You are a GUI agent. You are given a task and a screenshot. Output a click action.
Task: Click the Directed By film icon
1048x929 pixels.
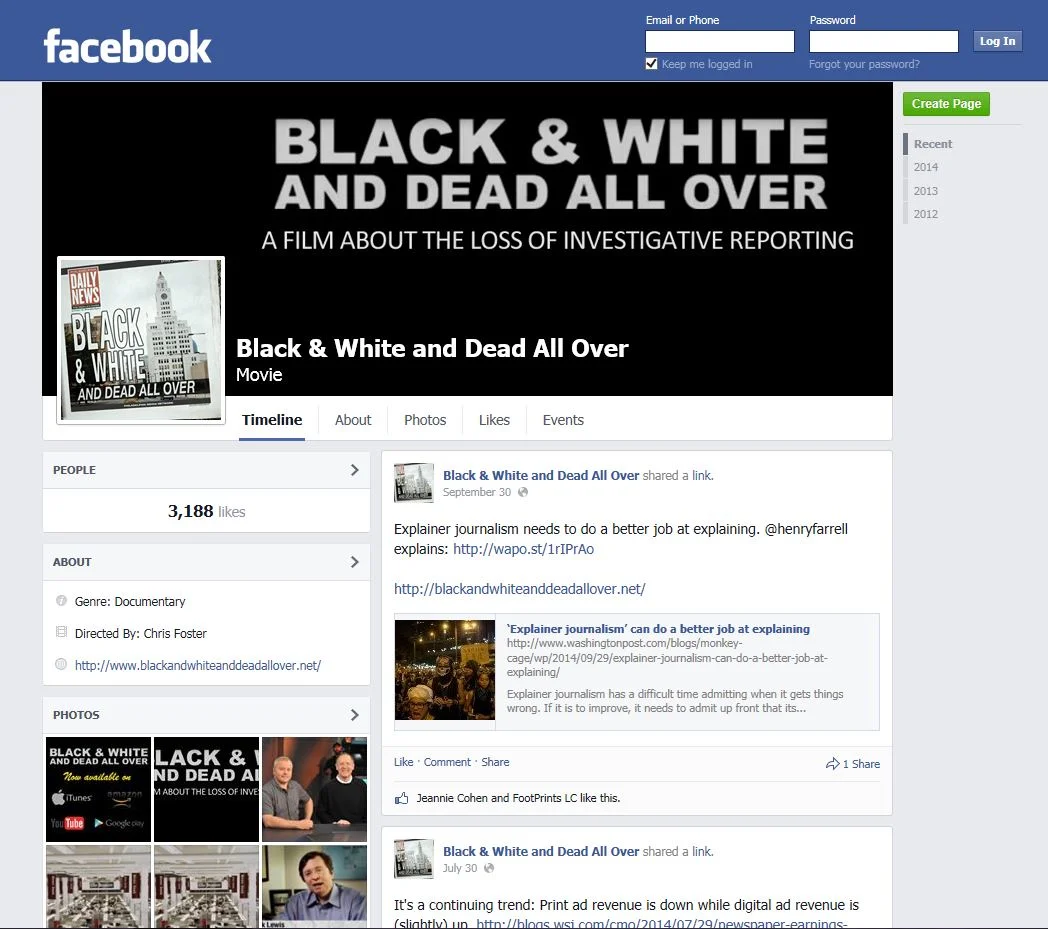[x=61, y=632]
